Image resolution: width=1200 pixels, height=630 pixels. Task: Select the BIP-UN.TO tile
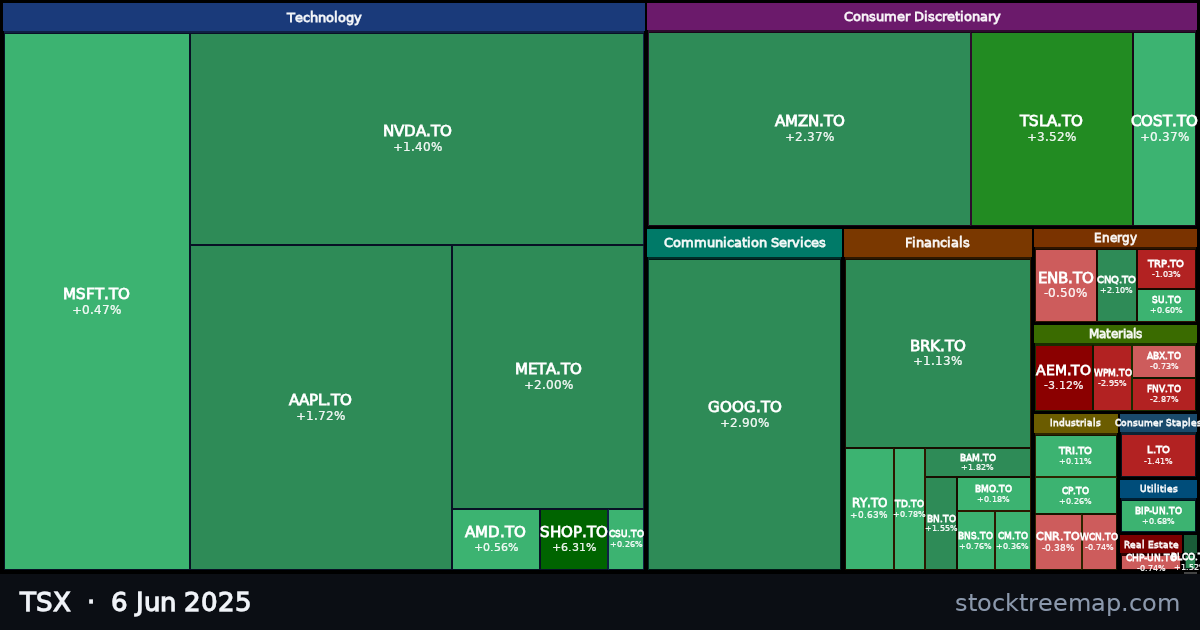click(1158, 516)
